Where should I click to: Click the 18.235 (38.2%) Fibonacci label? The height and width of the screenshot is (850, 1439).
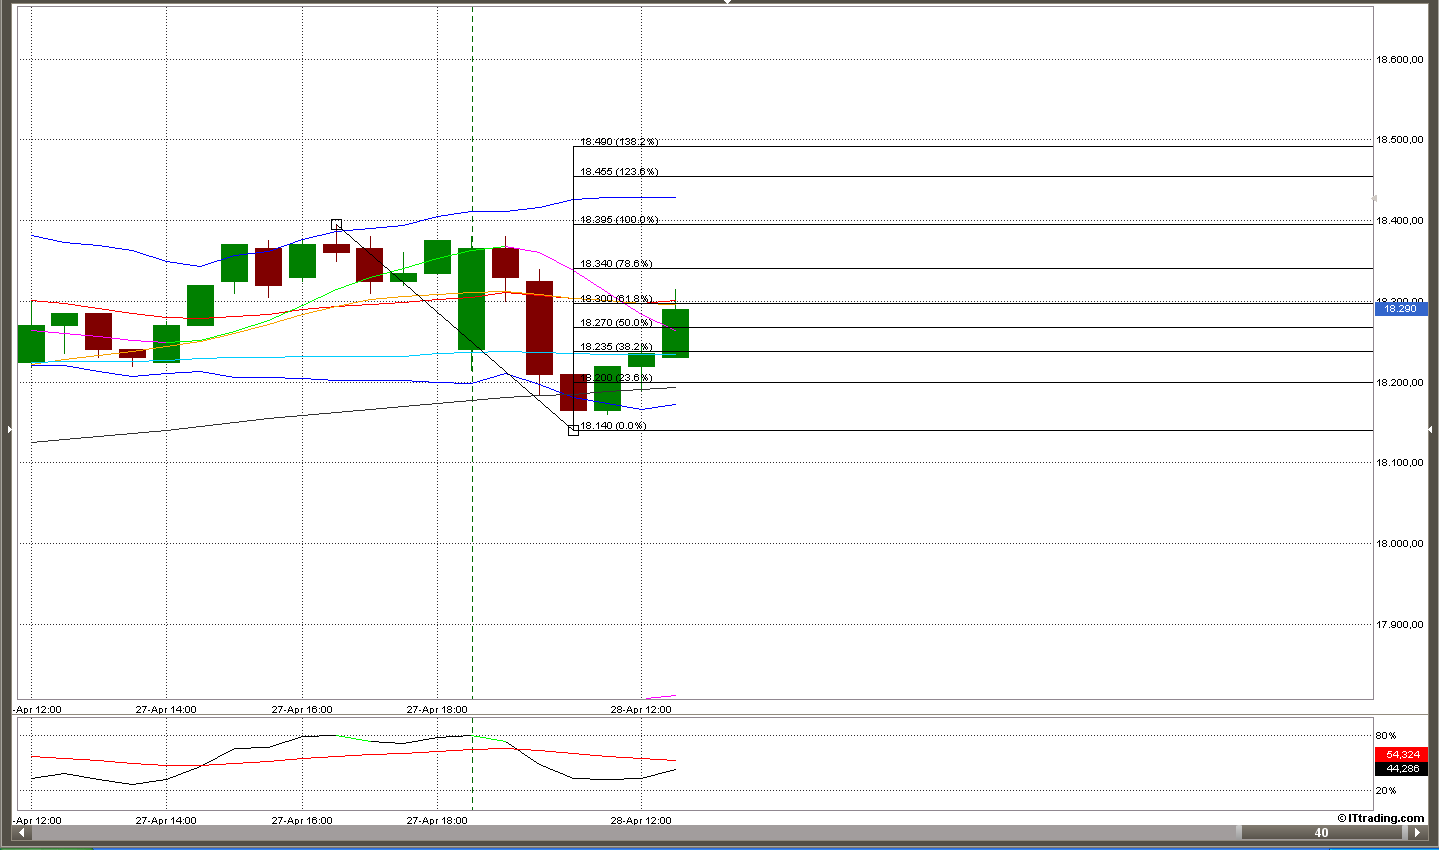(x=616, y=347)
